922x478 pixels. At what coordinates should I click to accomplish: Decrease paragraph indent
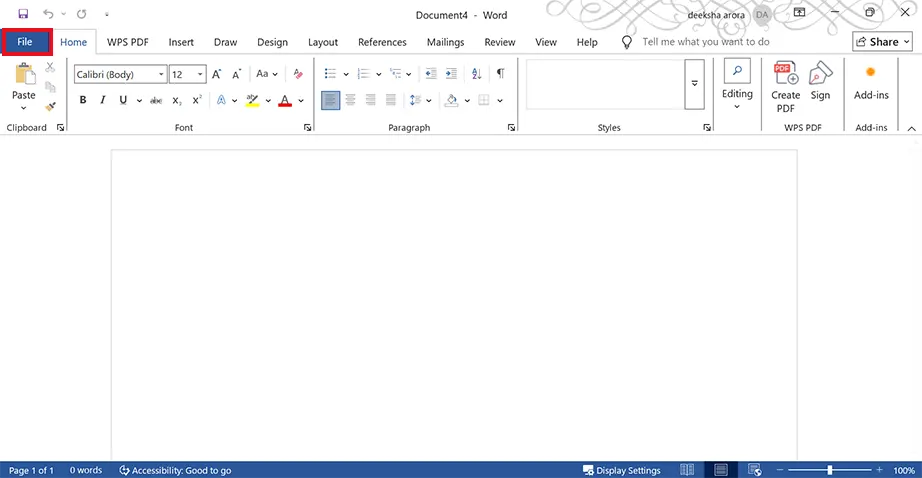(431, 73)
